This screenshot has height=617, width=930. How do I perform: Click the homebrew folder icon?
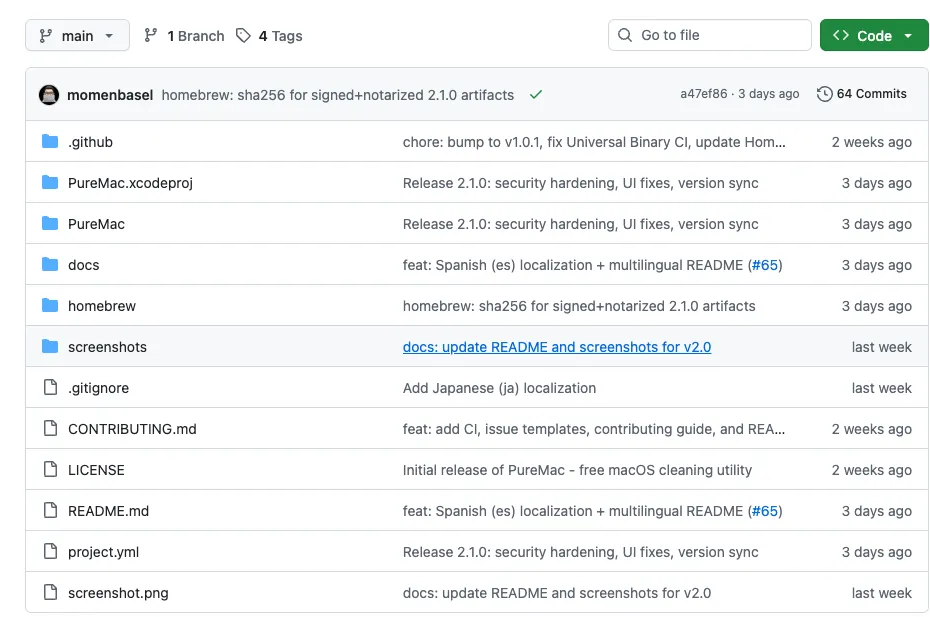pos(50,306)
